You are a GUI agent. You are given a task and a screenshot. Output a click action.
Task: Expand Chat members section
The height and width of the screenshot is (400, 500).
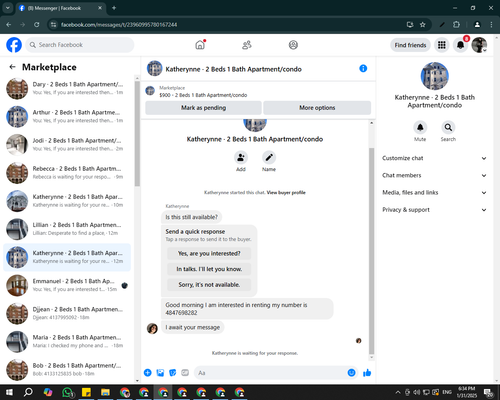434,175
